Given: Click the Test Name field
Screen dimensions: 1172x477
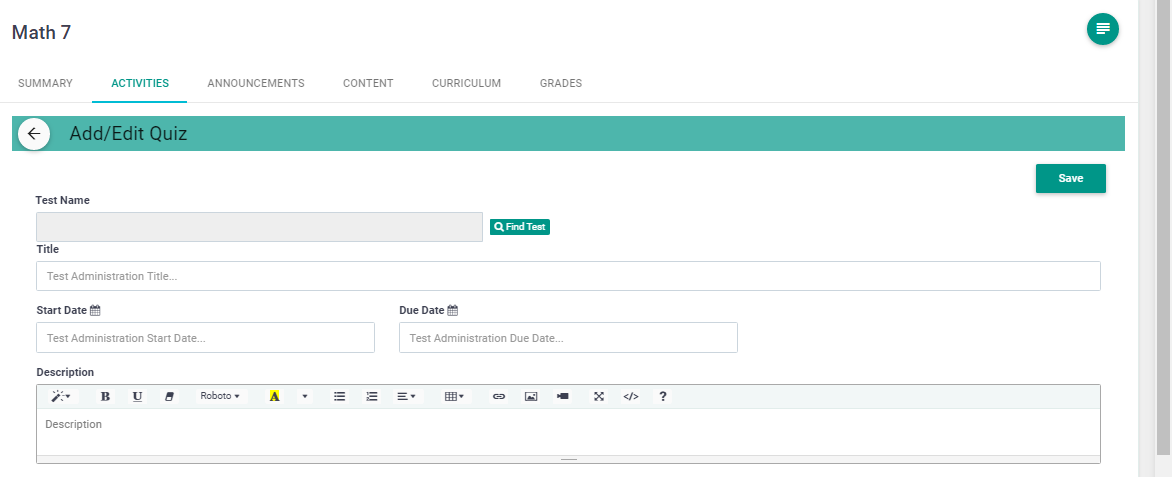Looking at the screenshot, I should (x=259, y=227).
